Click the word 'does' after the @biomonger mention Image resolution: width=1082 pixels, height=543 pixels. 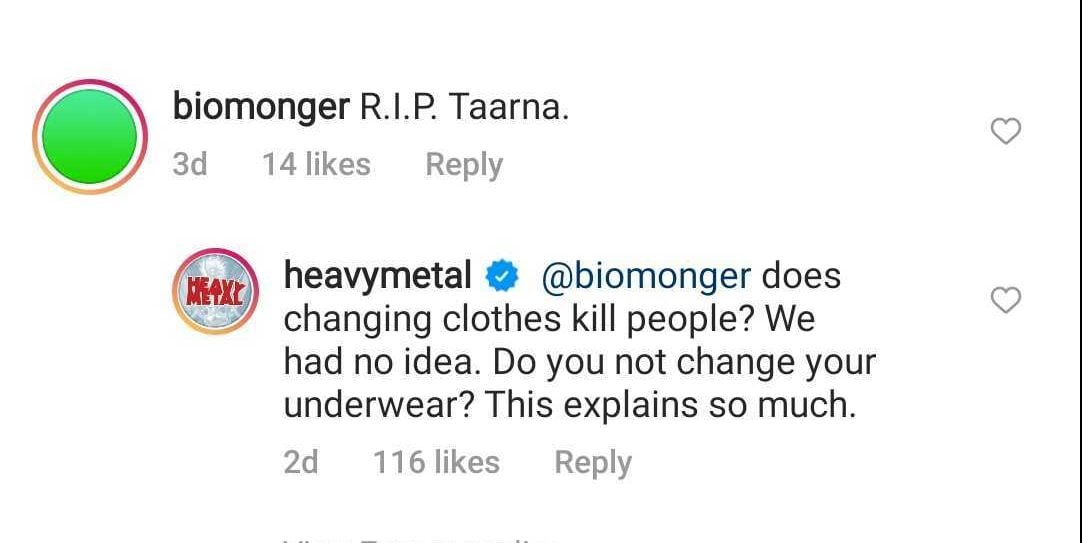[x=801, y=275]
